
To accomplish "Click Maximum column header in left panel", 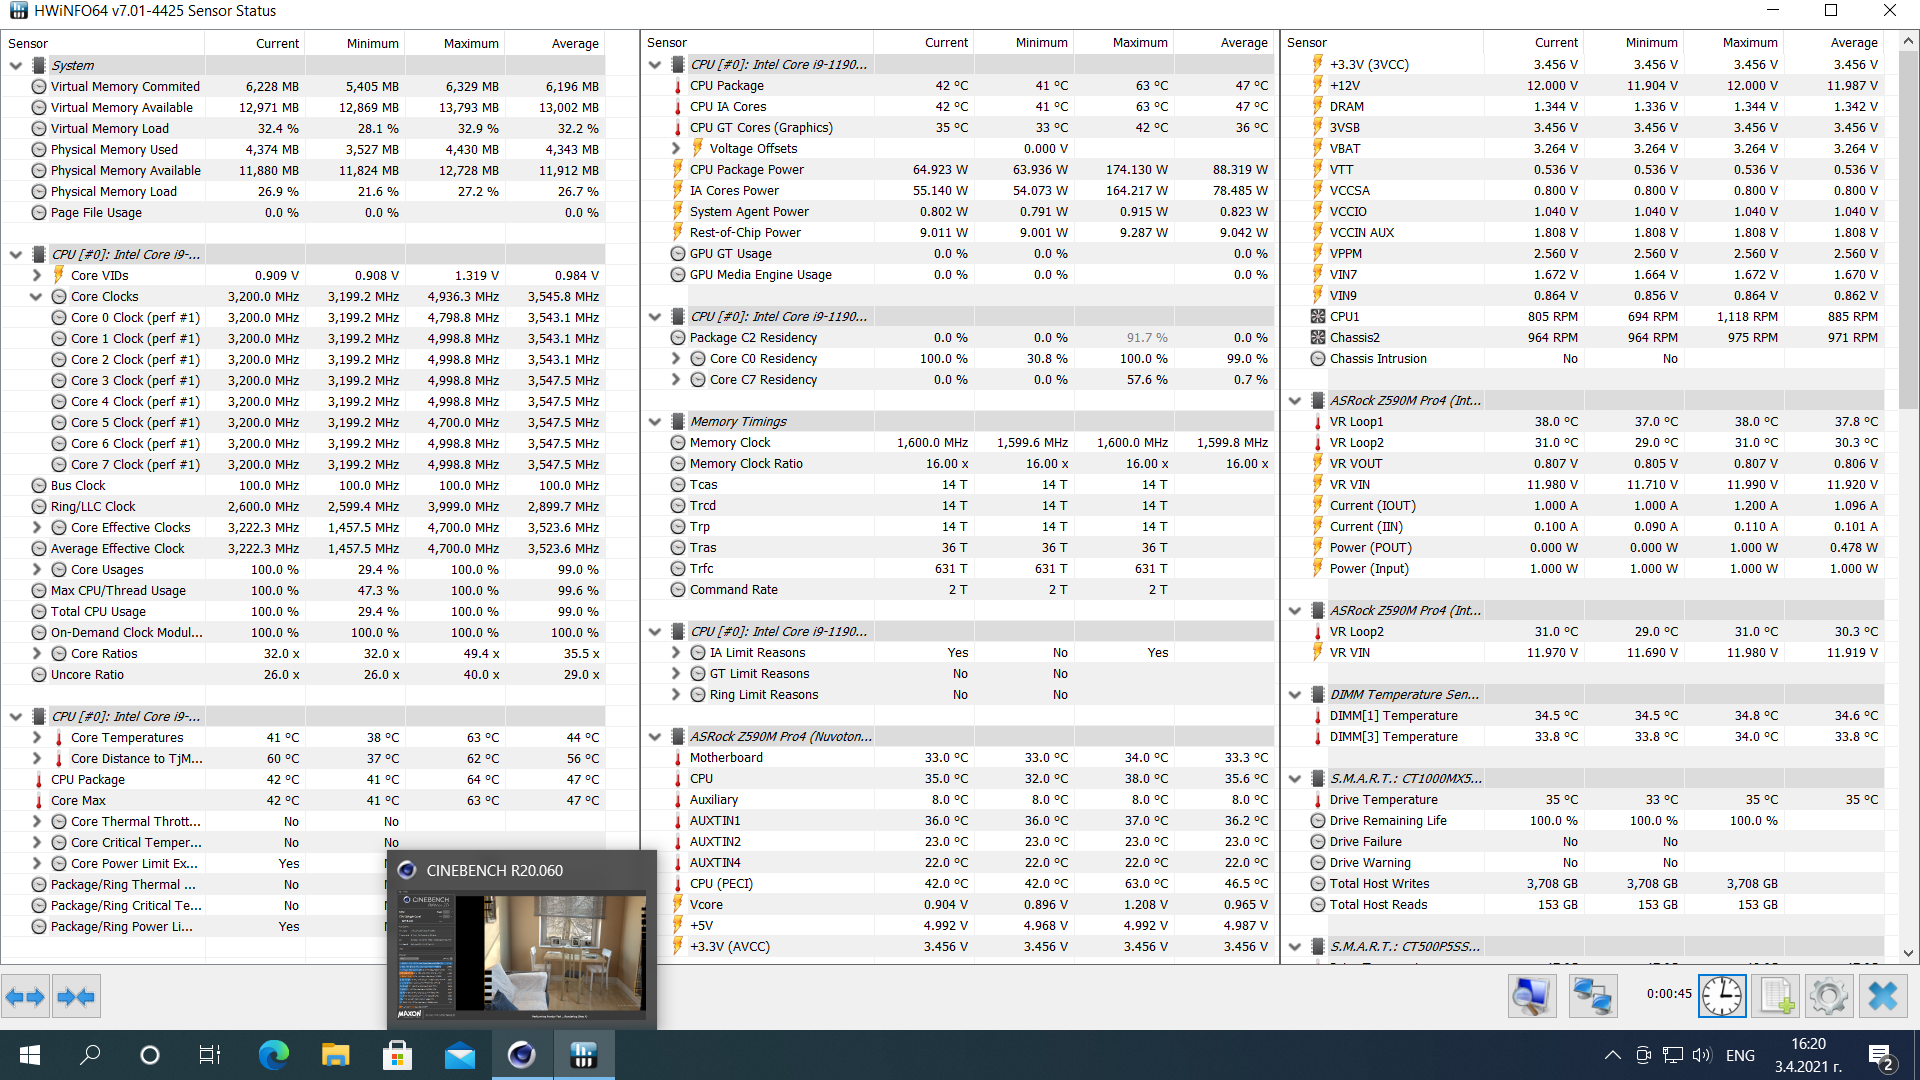I will point(455,43).
